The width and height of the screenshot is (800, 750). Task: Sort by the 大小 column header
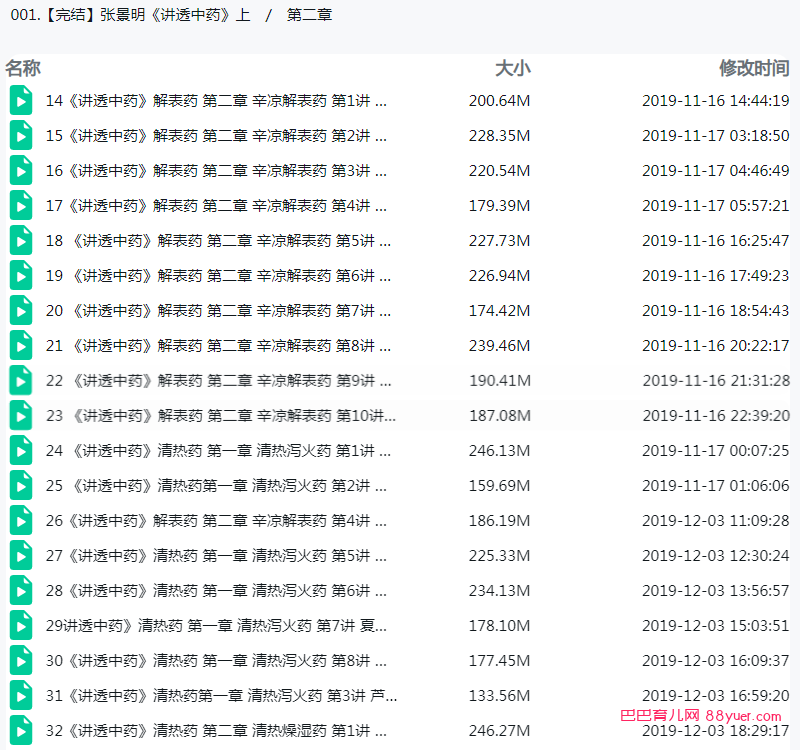coord(513,68)
